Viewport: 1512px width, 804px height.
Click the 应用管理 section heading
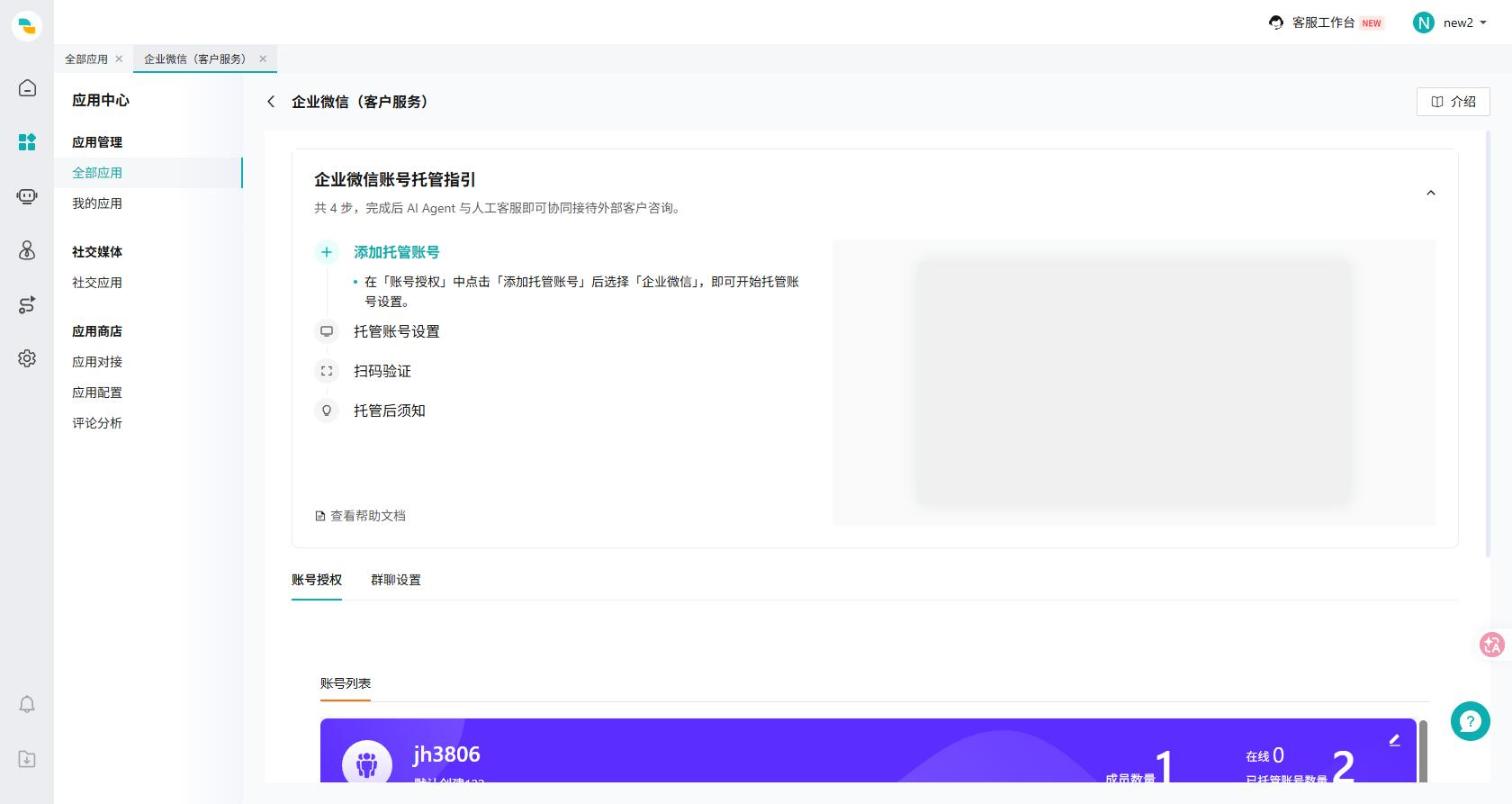(97, 142)
